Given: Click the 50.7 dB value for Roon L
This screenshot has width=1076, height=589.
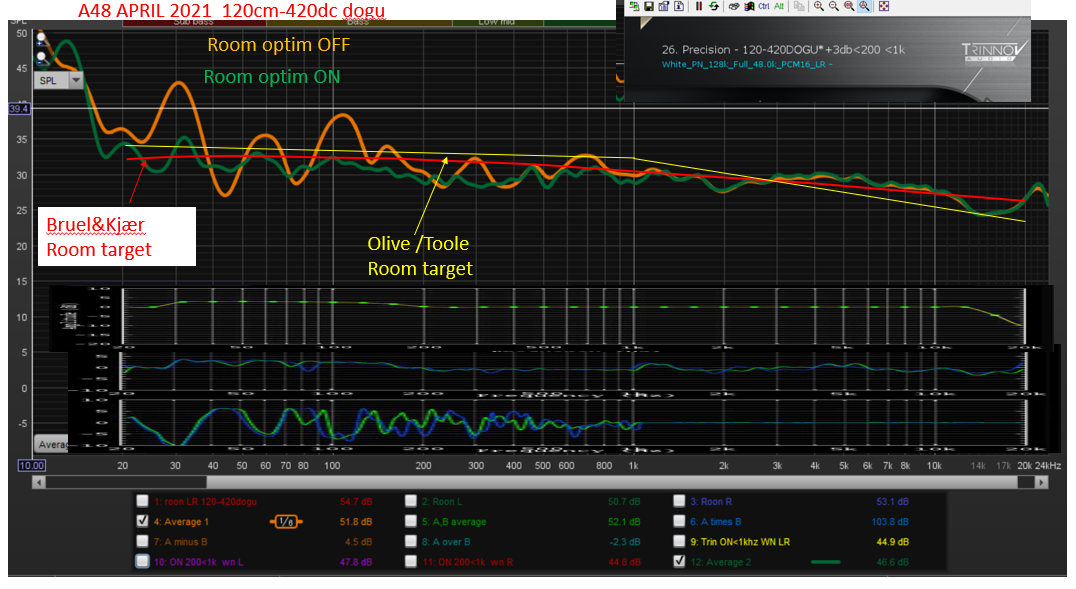Looking at the screenshot, I should click(624, 502).
